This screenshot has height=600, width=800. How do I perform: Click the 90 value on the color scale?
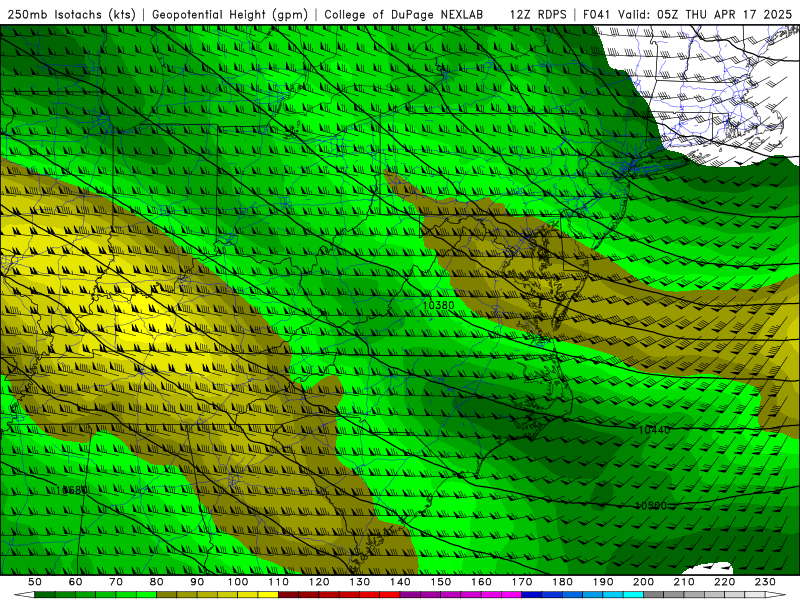[x=197, y=582]
